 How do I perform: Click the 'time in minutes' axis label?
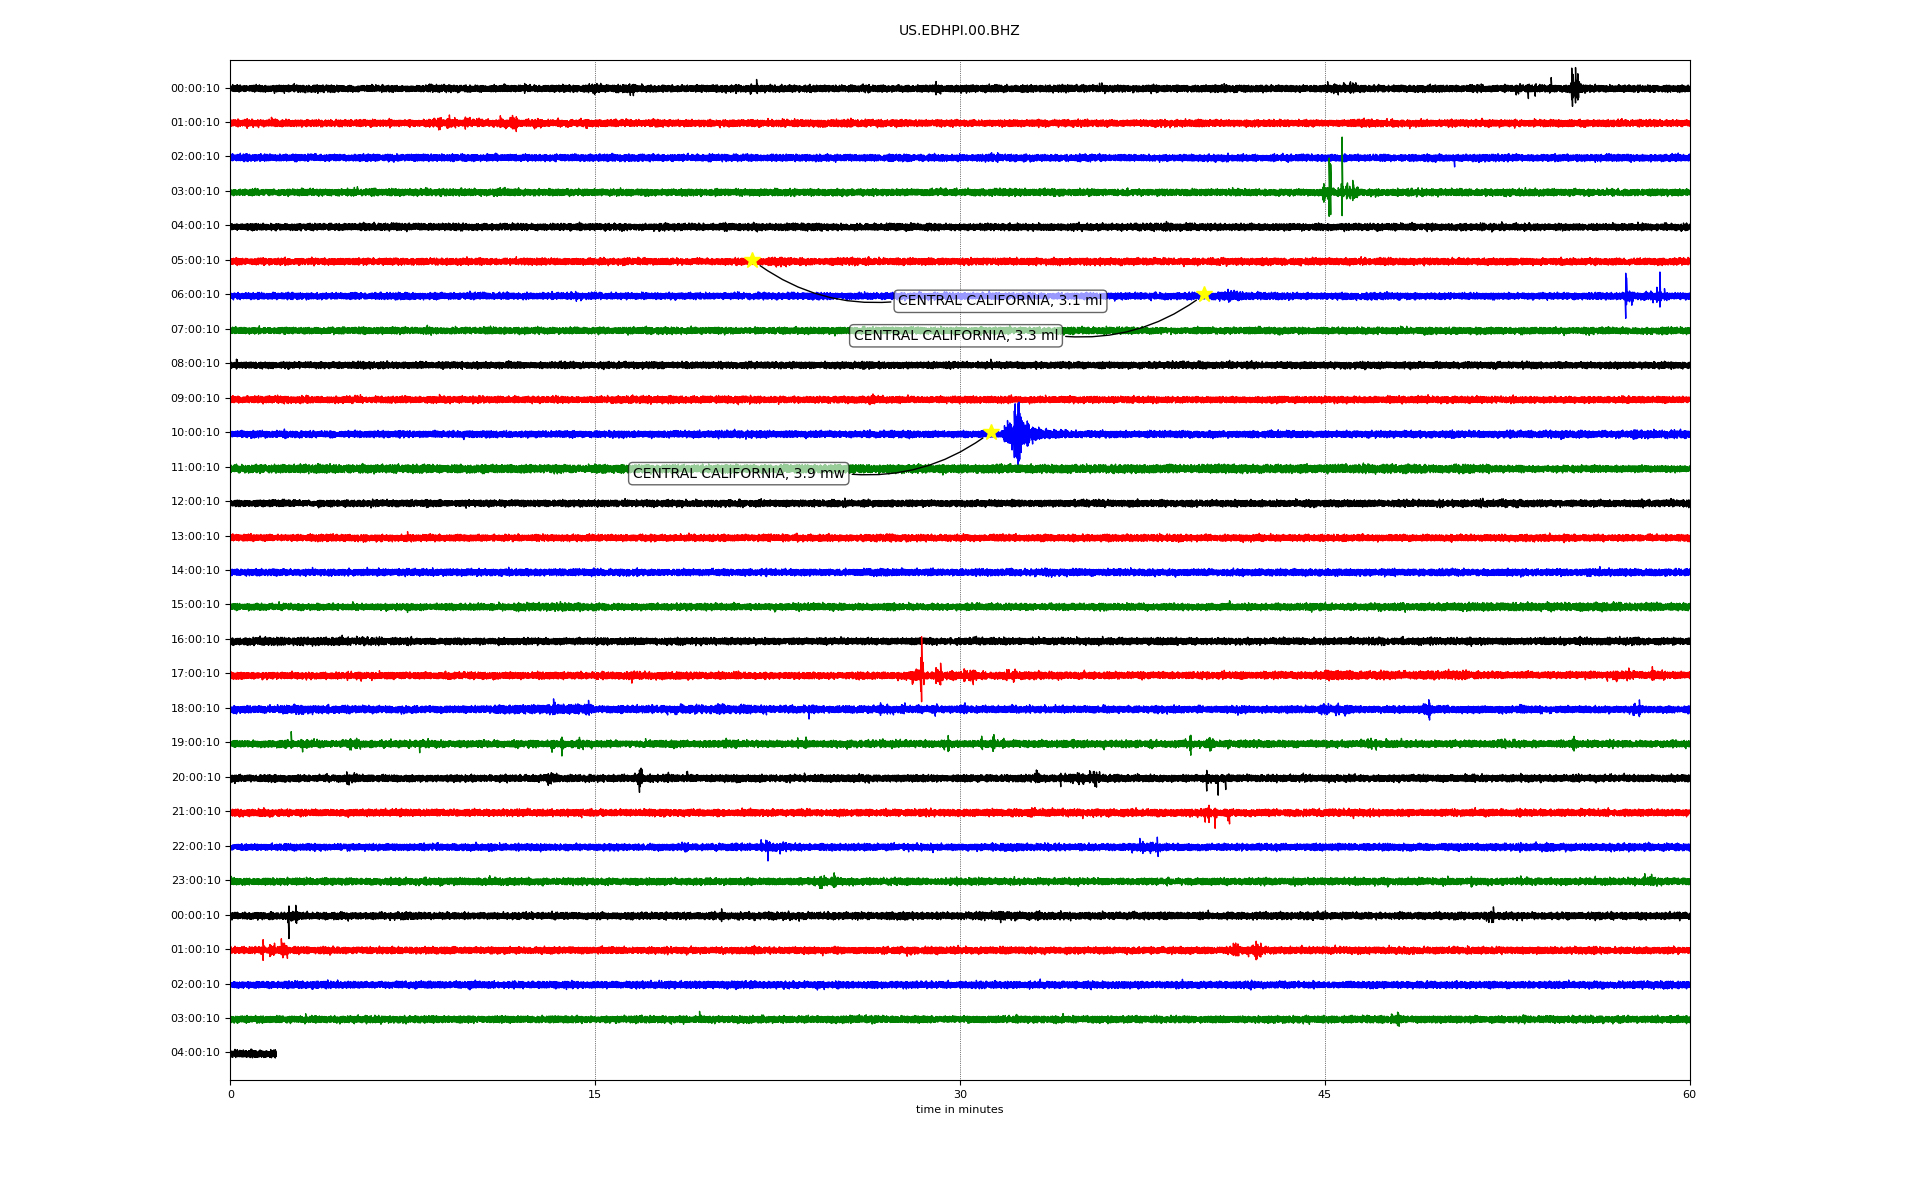coord(958,1109)
